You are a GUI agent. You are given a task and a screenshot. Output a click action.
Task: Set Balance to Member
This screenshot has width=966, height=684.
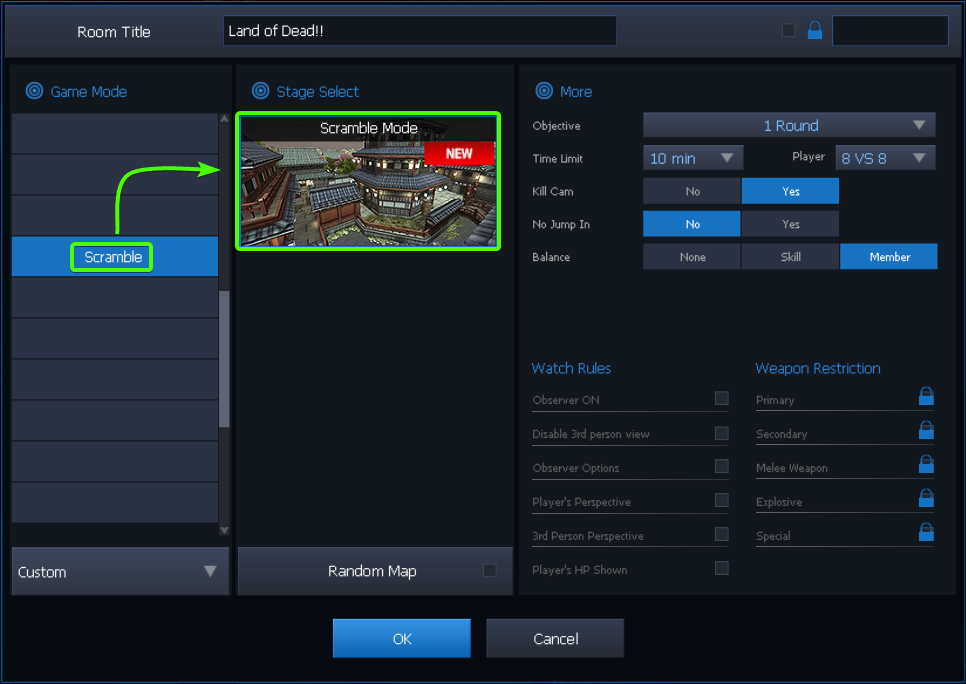[889, 256]
